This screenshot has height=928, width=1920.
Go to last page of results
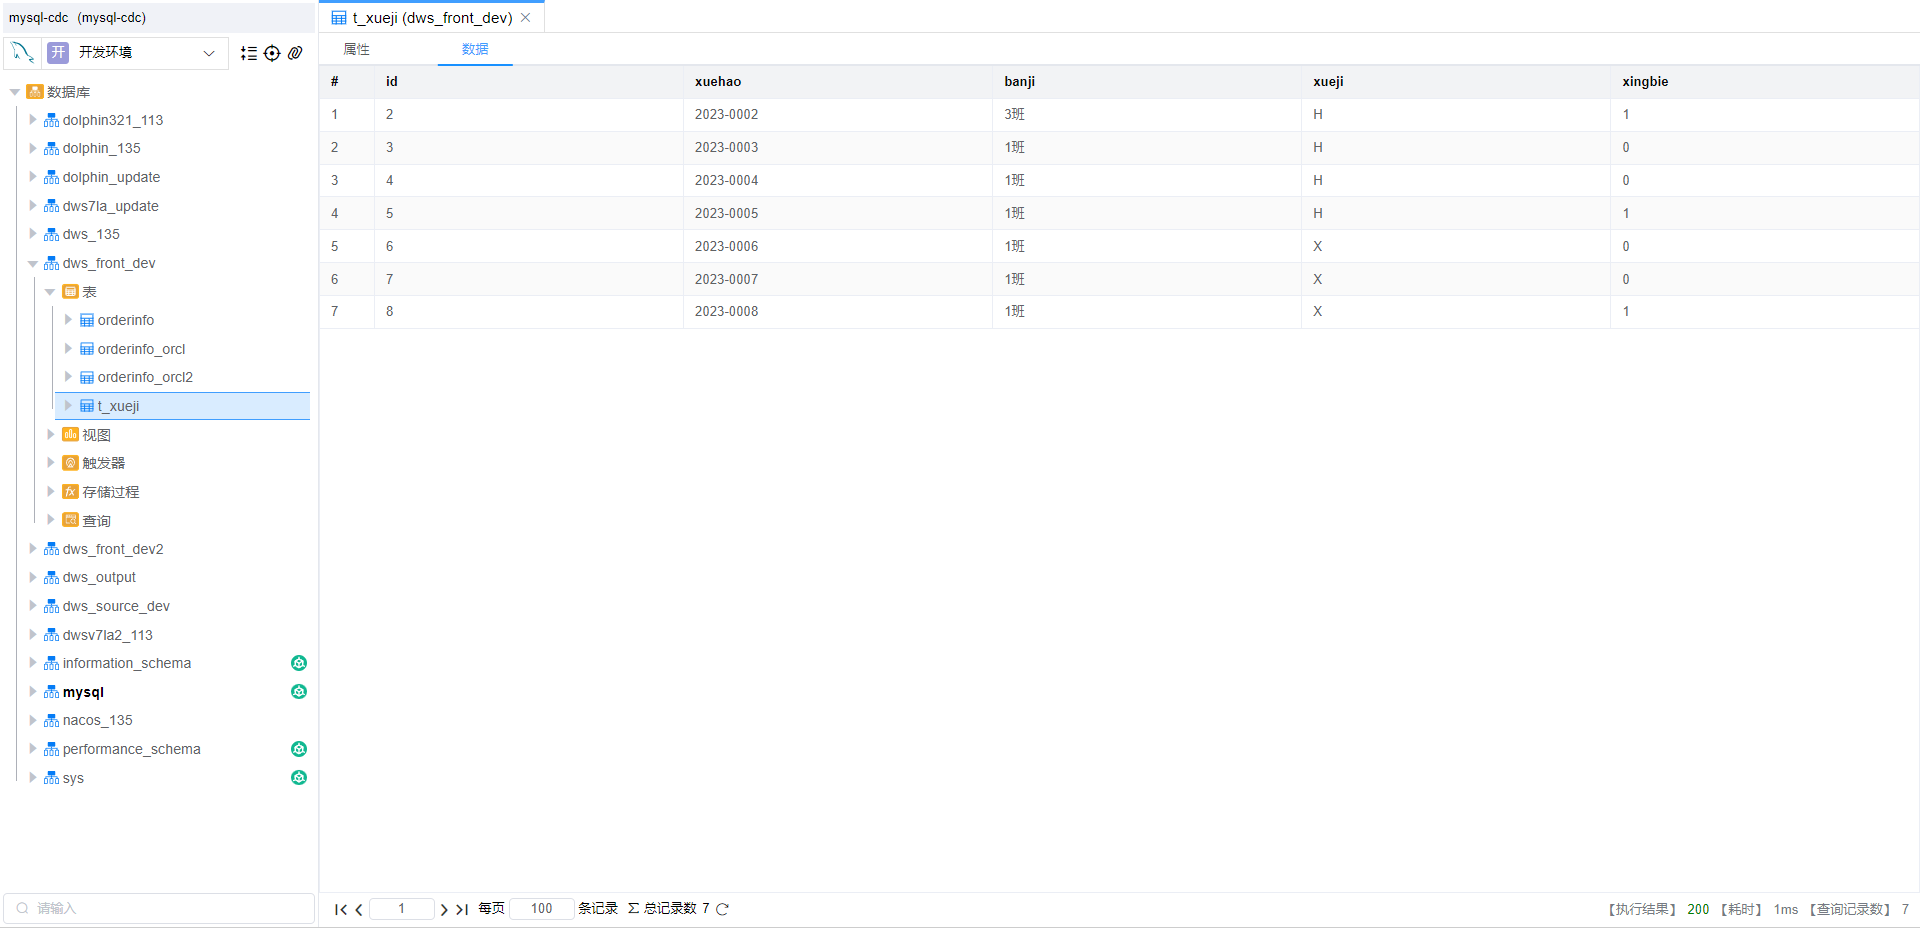pyautogui.click(x=462, y=909)
